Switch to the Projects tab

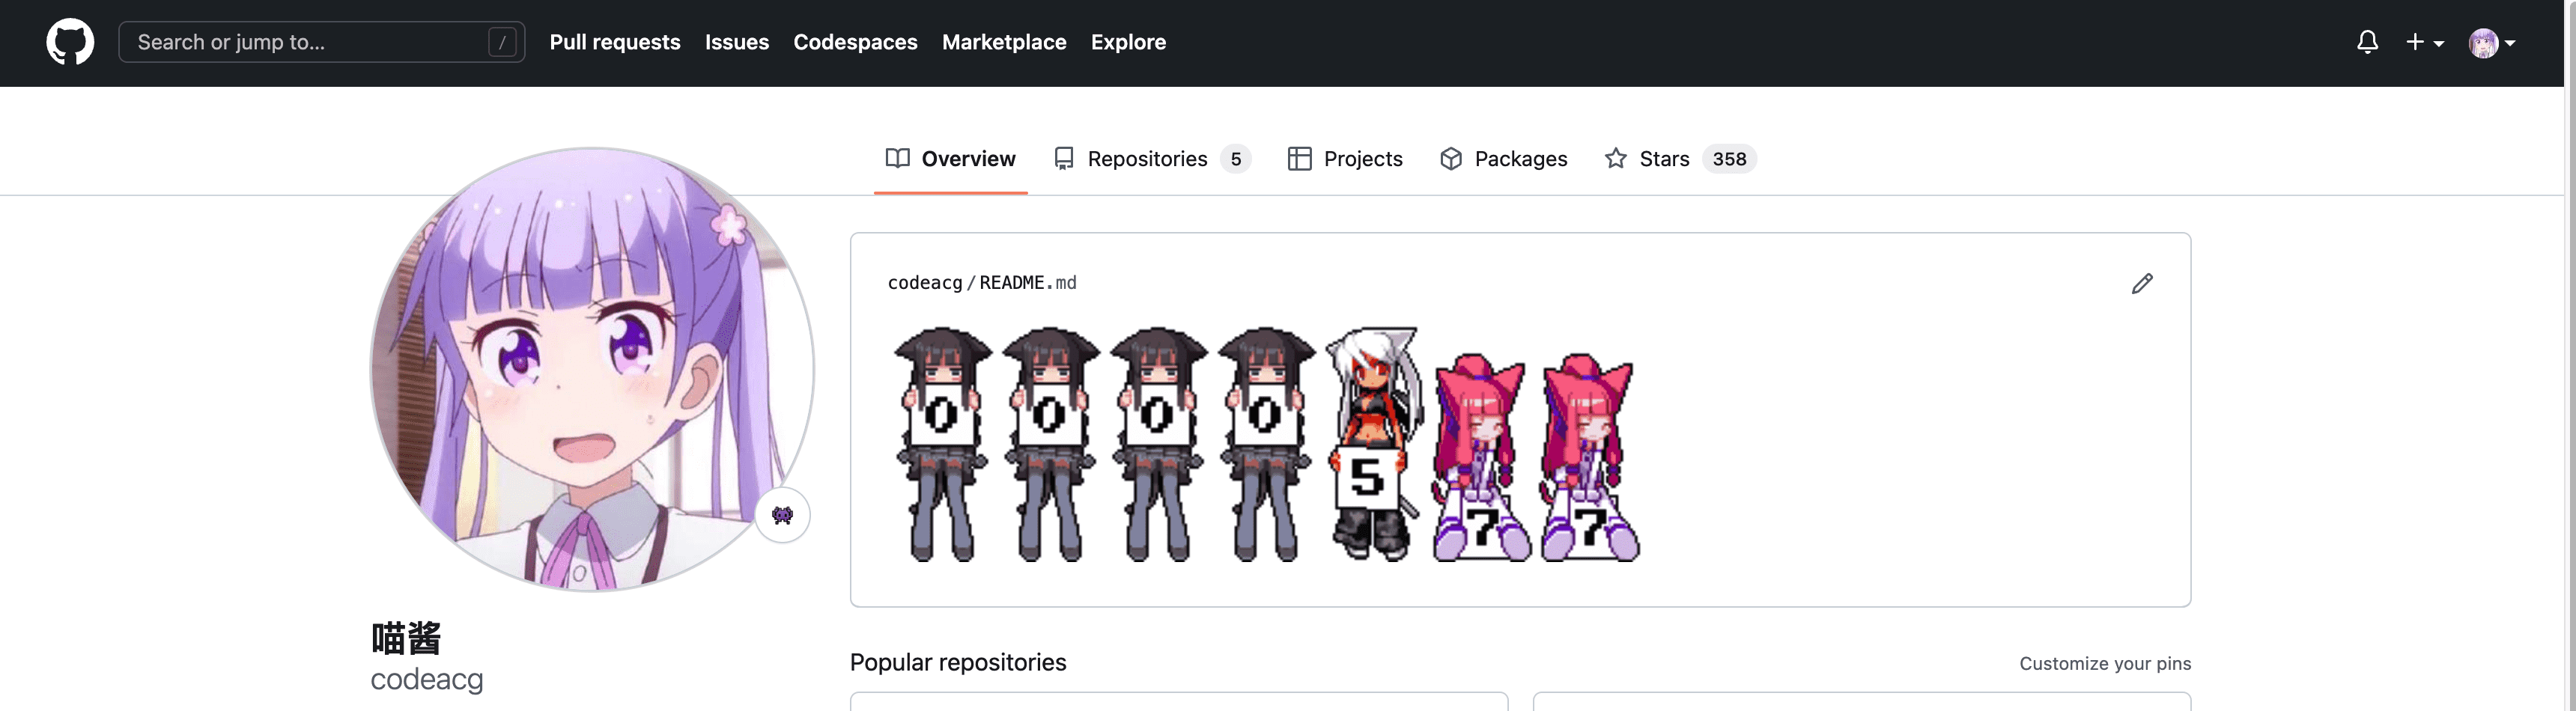point(1344,159)
